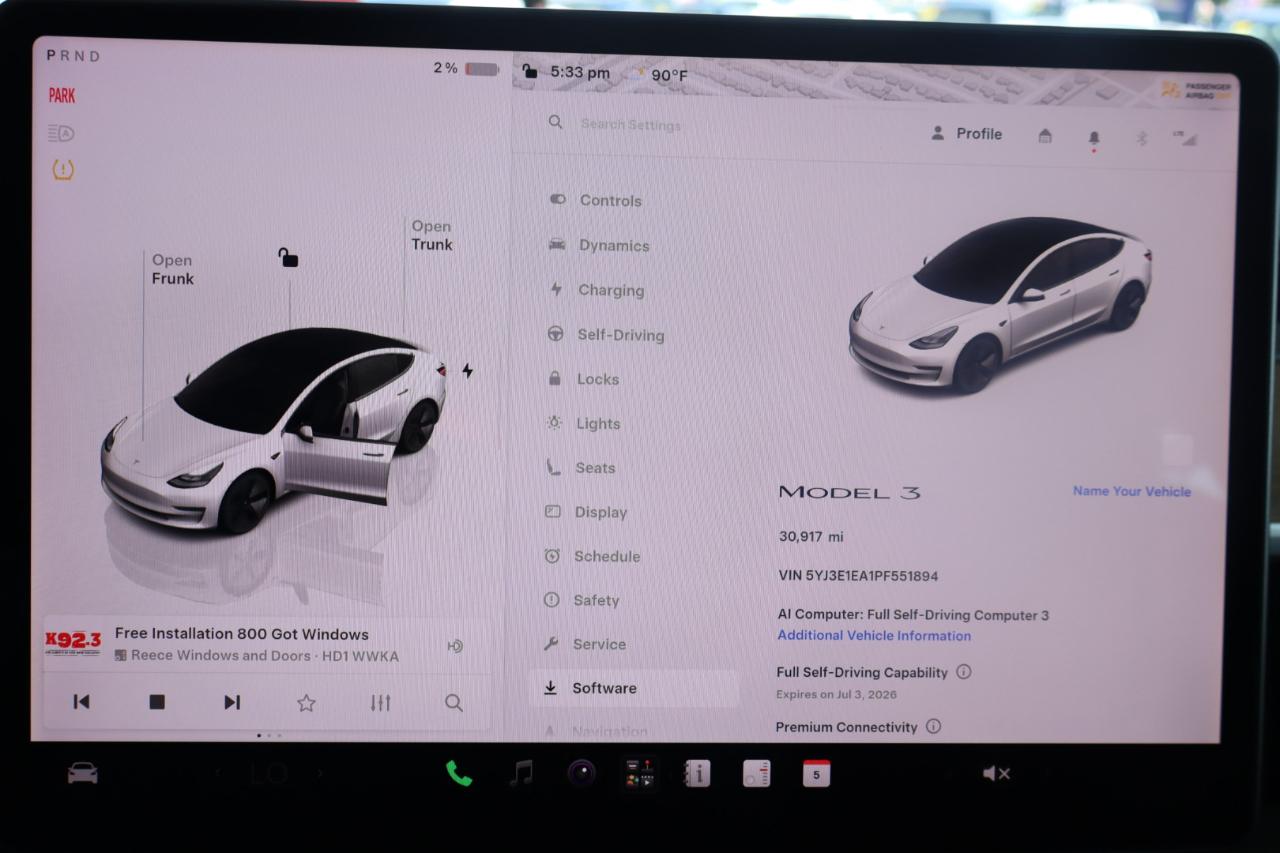Tap the audio source icon in media player

[455, 646]
